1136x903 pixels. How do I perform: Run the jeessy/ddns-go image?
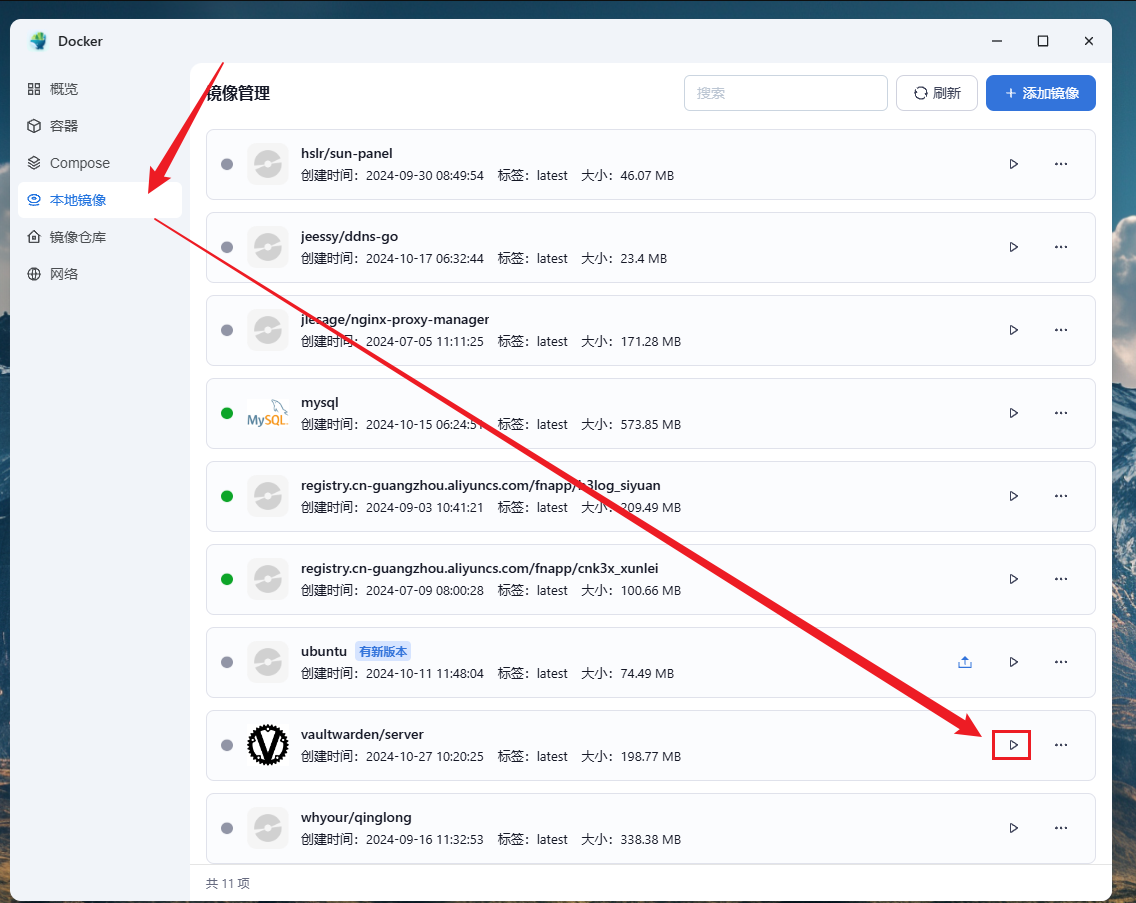point(1013,247)
